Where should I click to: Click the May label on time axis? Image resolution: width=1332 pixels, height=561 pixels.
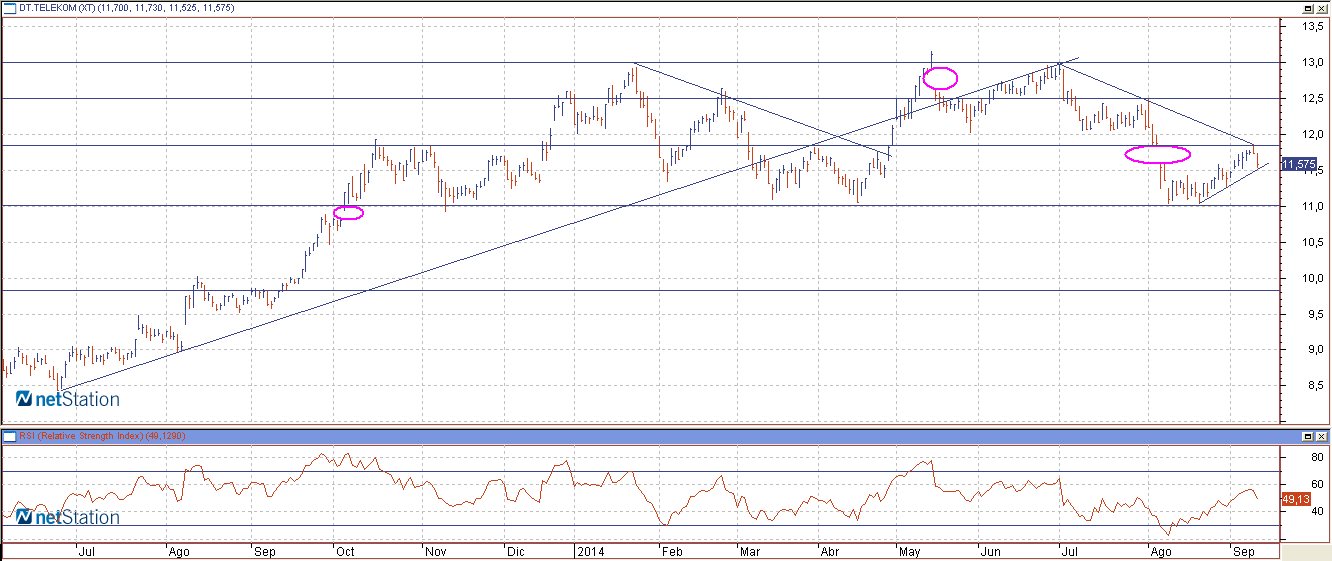(x=910, y=551)
